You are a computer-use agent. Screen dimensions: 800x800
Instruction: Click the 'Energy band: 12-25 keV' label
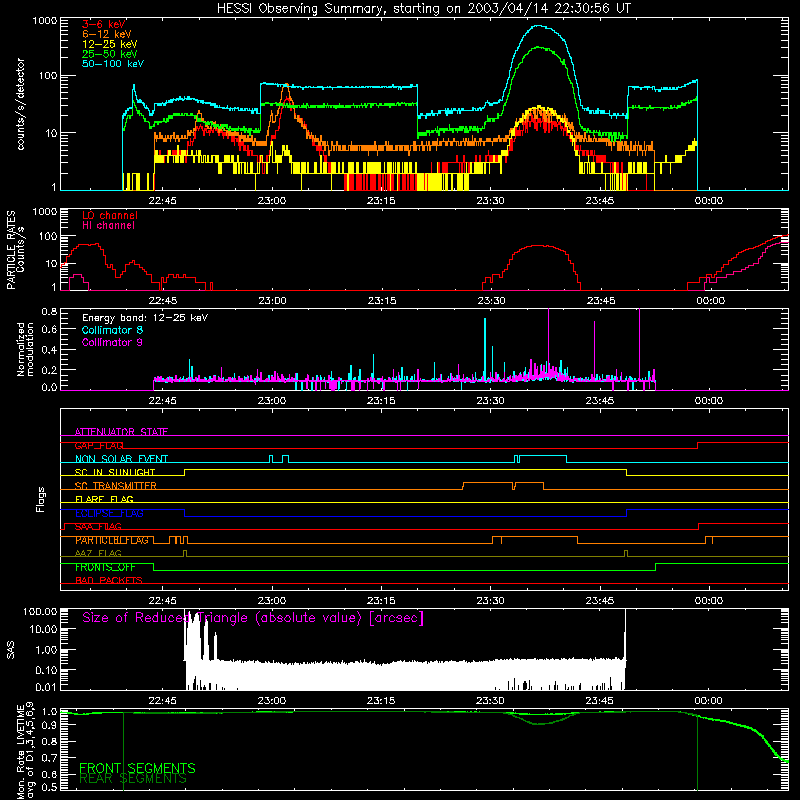pyautogui.click(x=145, y=318)
